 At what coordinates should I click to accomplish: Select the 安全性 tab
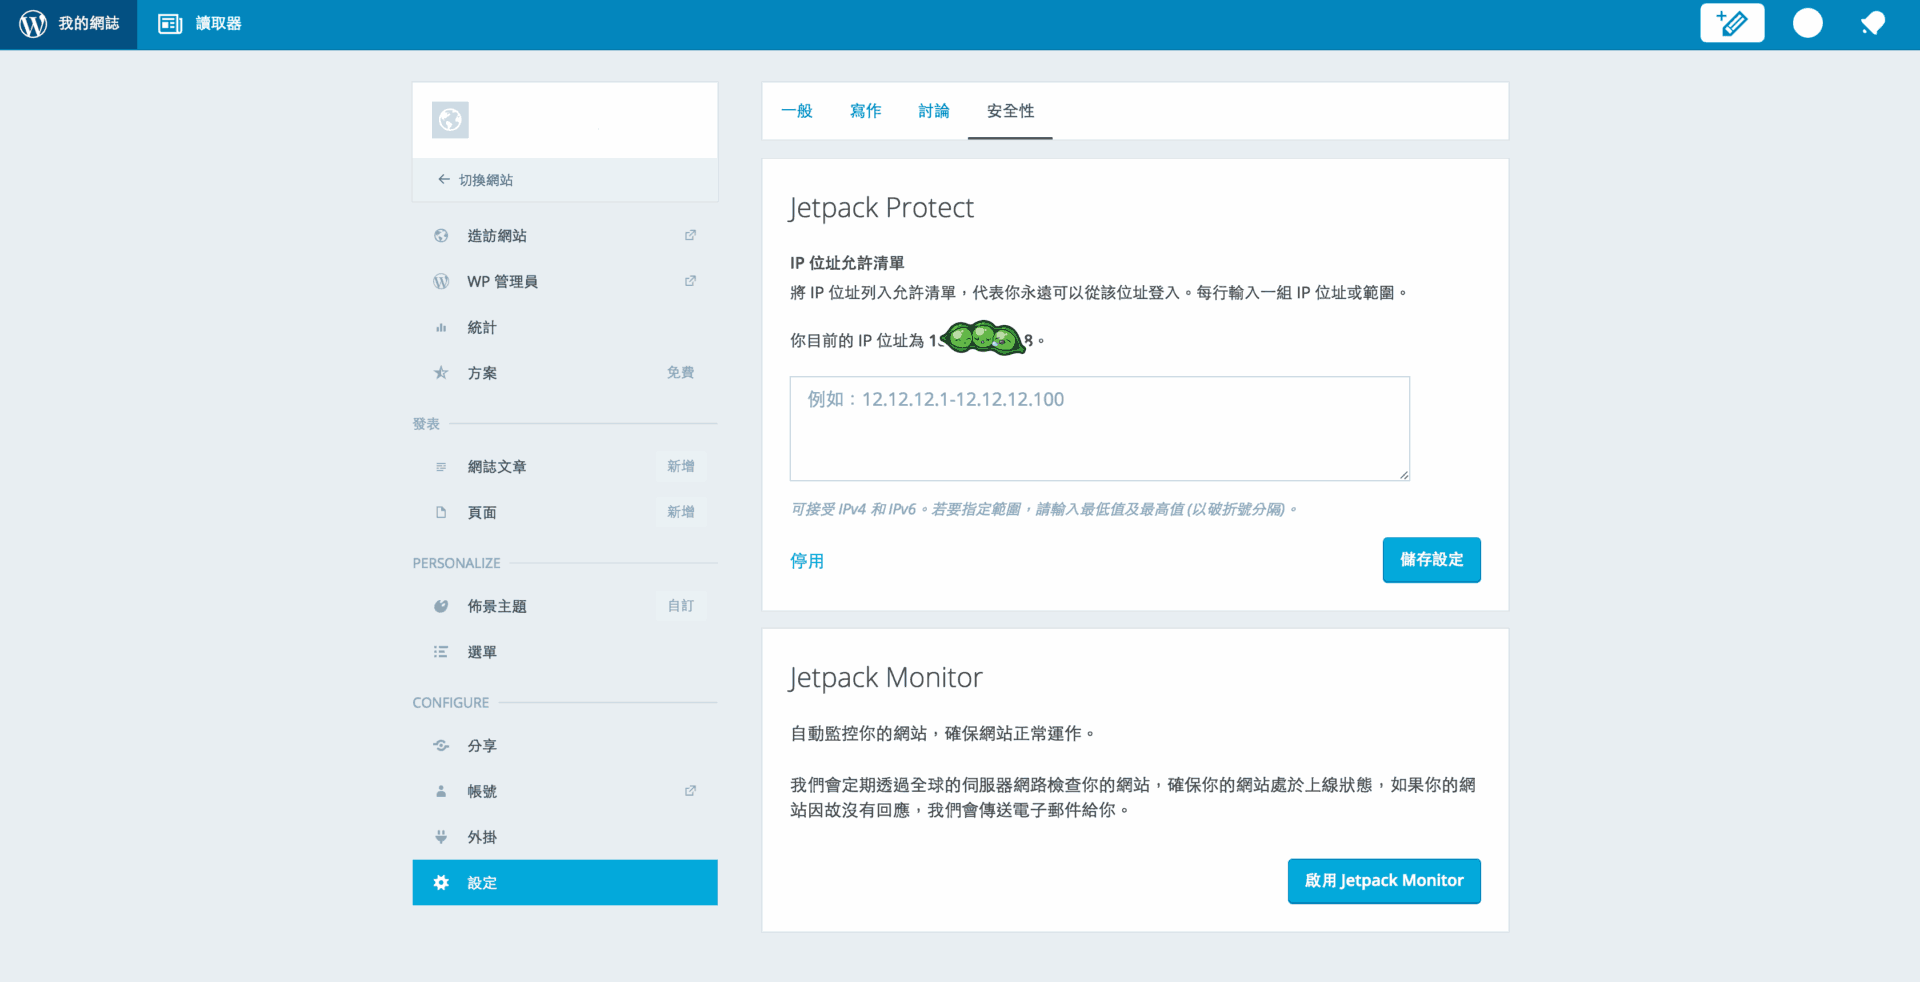coord(1010,111)
